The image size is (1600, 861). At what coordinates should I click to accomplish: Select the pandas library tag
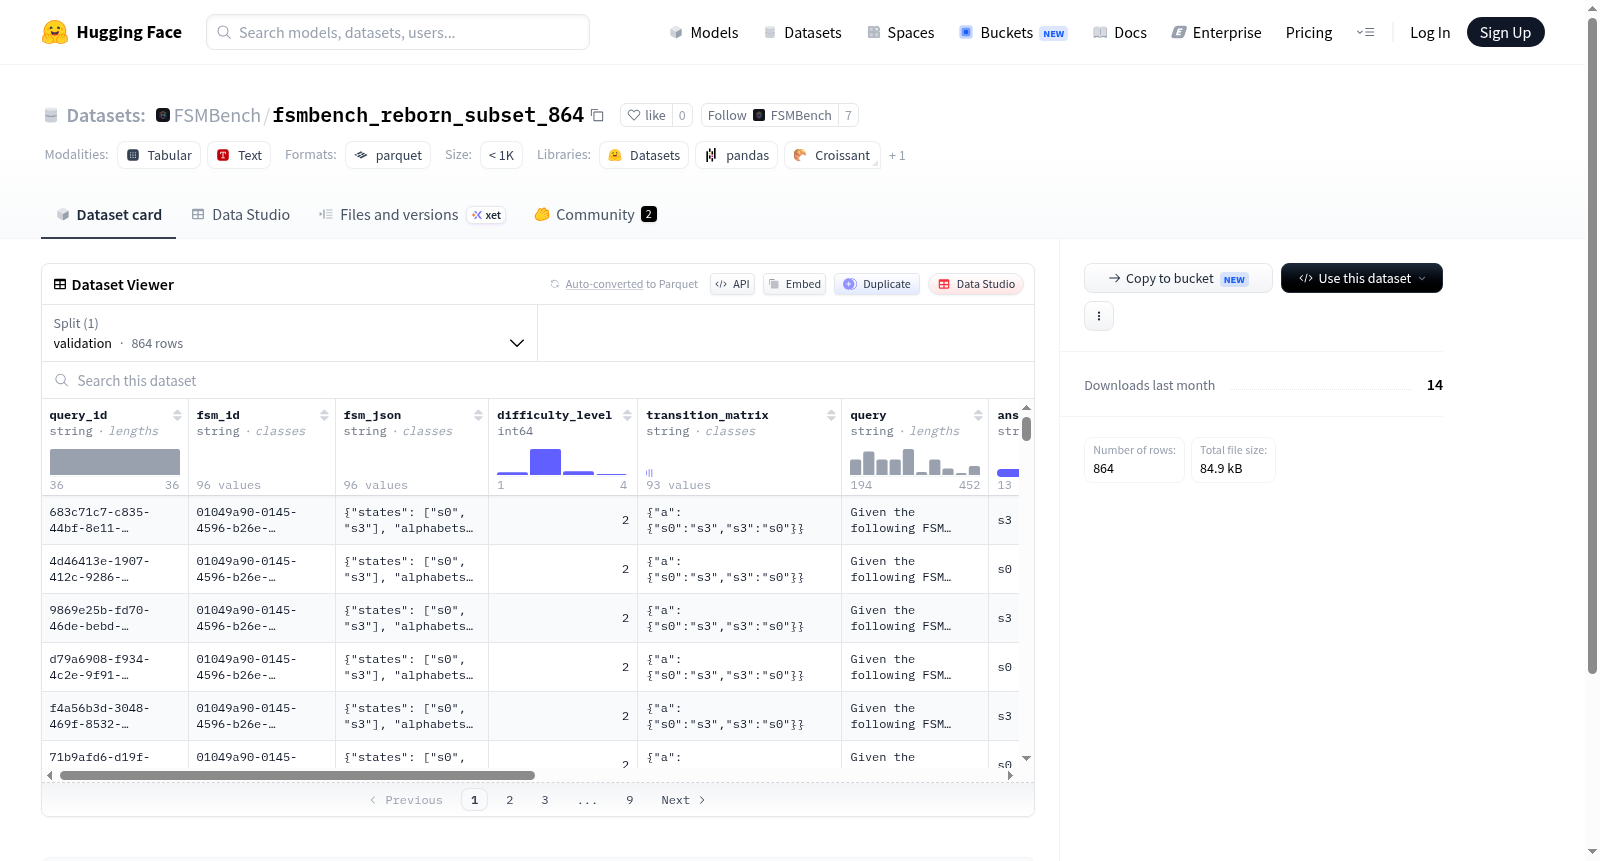point(737,155)
